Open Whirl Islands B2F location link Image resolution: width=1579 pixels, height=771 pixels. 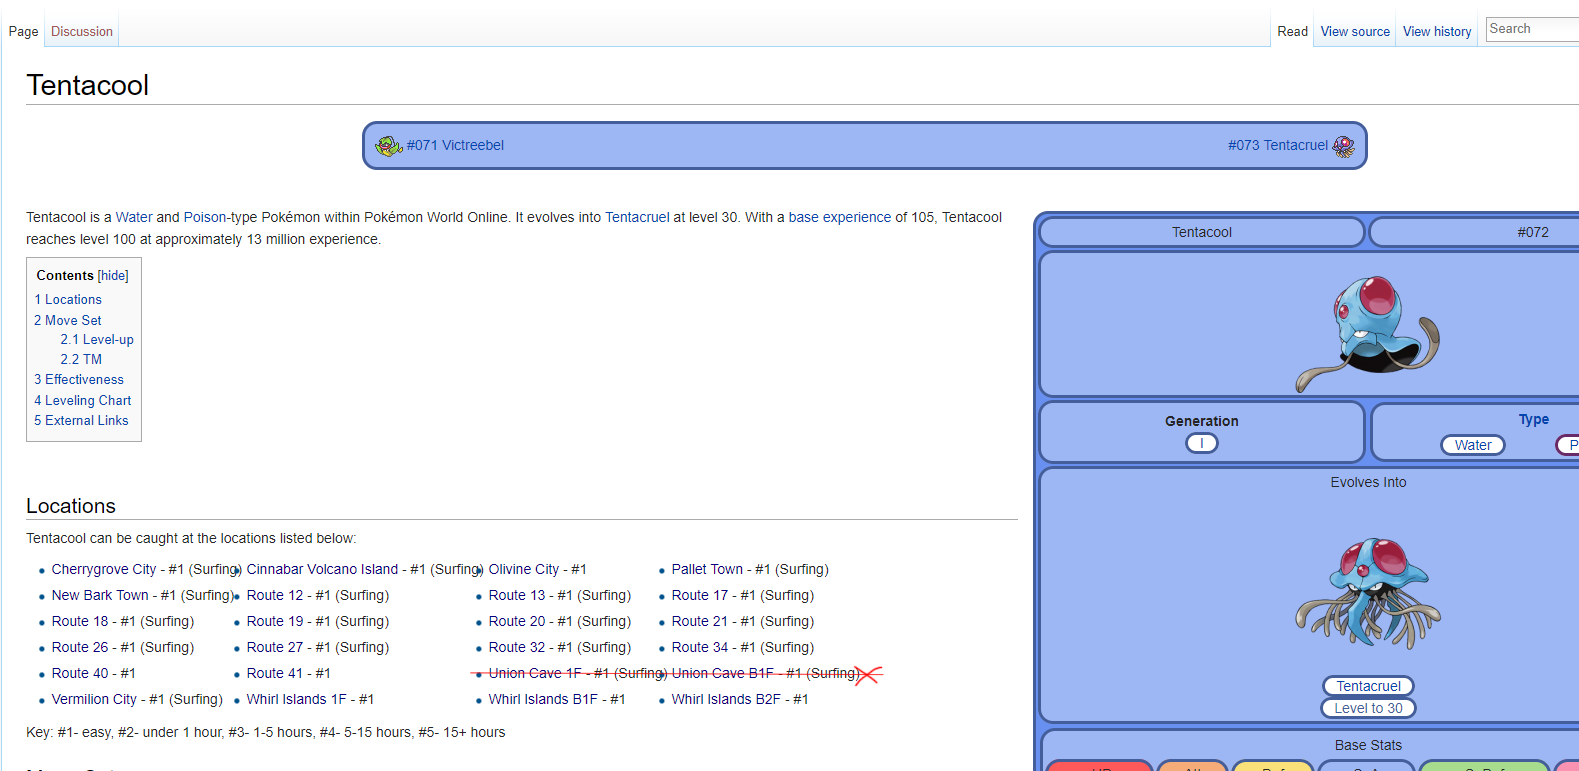coord(726,699)
